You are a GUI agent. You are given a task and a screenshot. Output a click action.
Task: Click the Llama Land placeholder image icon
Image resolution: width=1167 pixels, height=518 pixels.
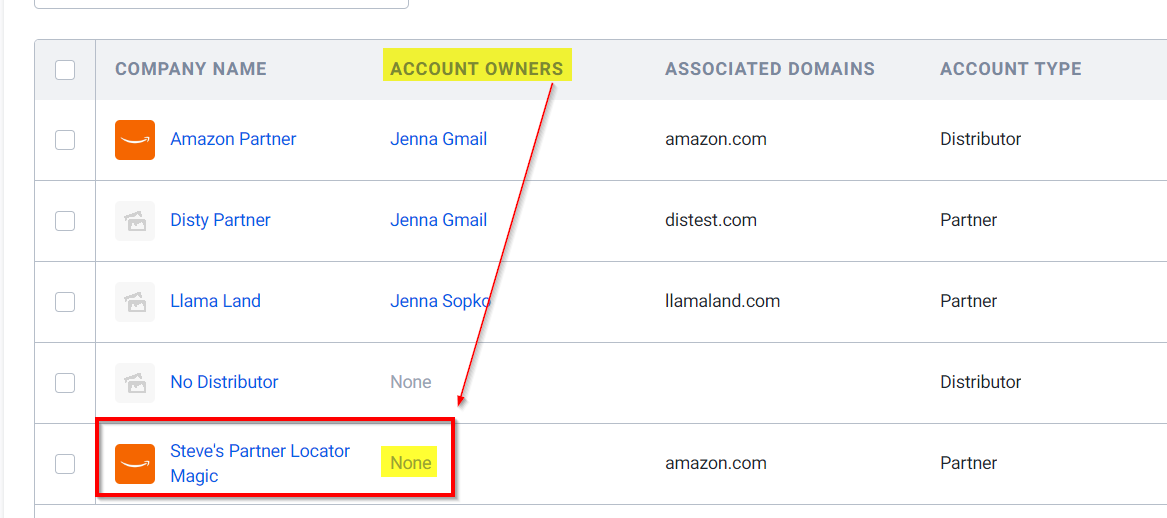pyautogui.click(x=135, y=302)
